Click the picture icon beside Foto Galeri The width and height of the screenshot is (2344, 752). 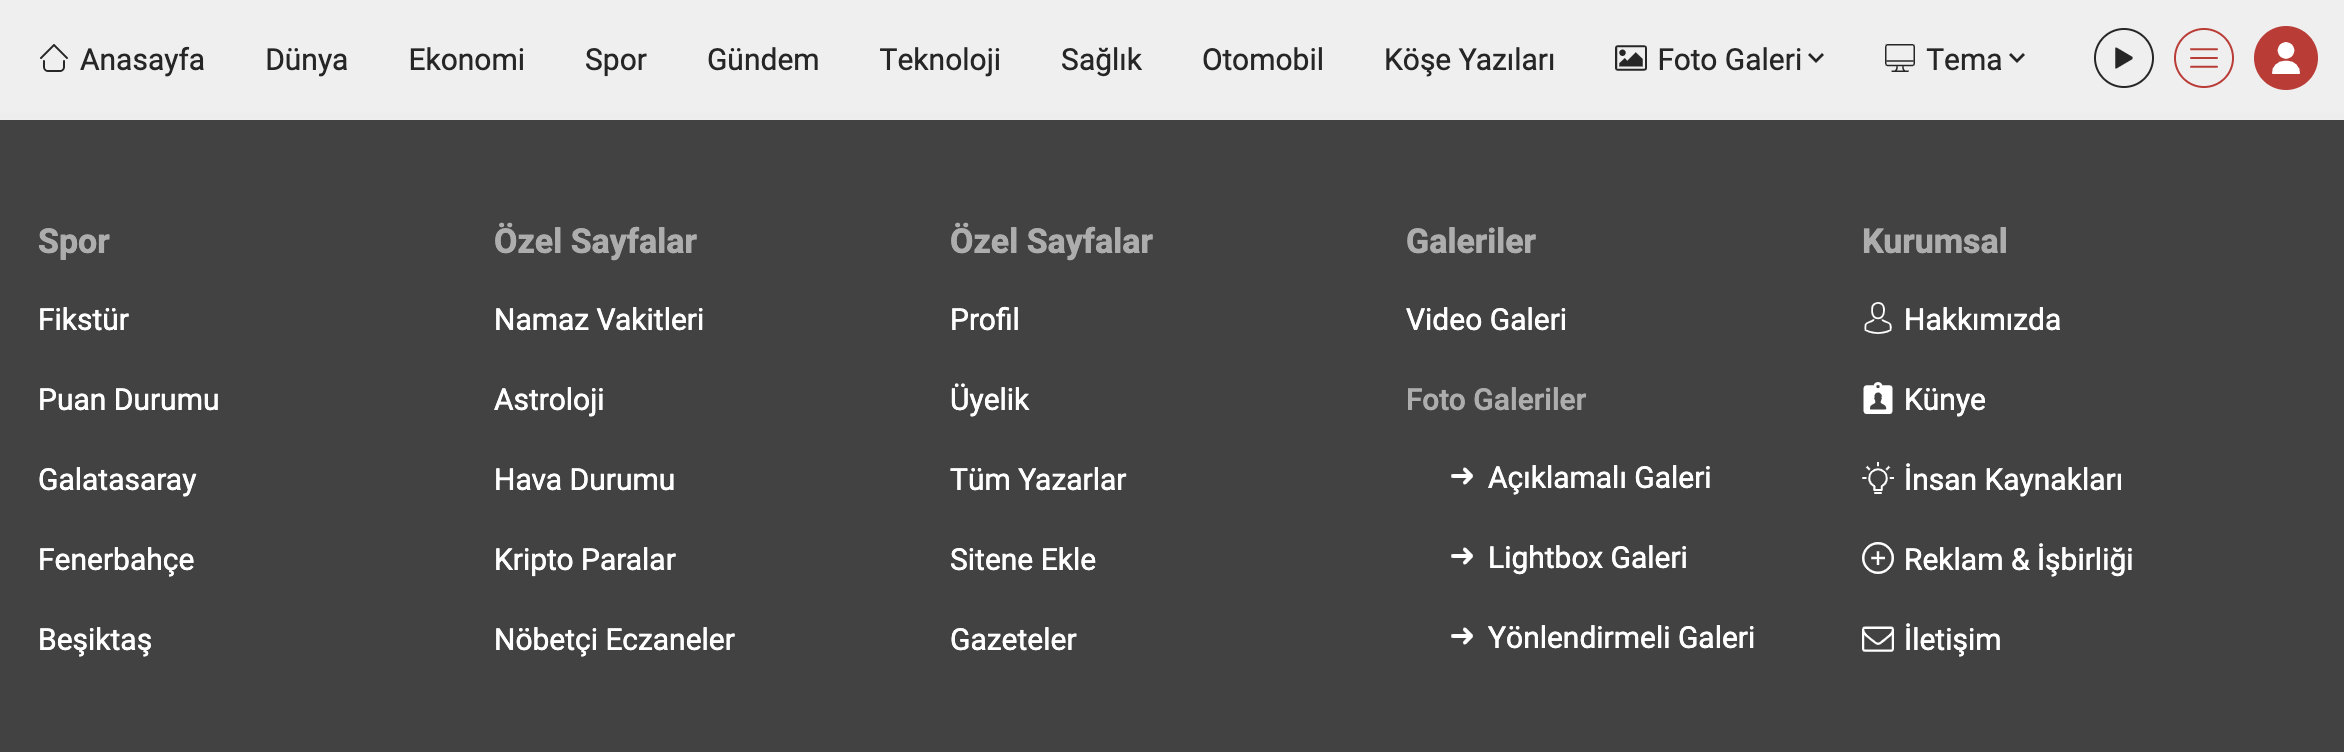click(1630, 59)
